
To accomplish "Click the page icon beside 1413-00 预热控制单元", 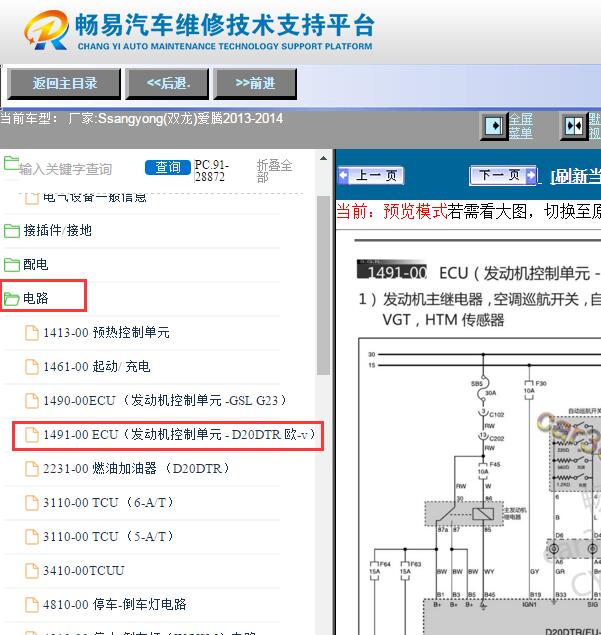I will [x=32, y=333].
